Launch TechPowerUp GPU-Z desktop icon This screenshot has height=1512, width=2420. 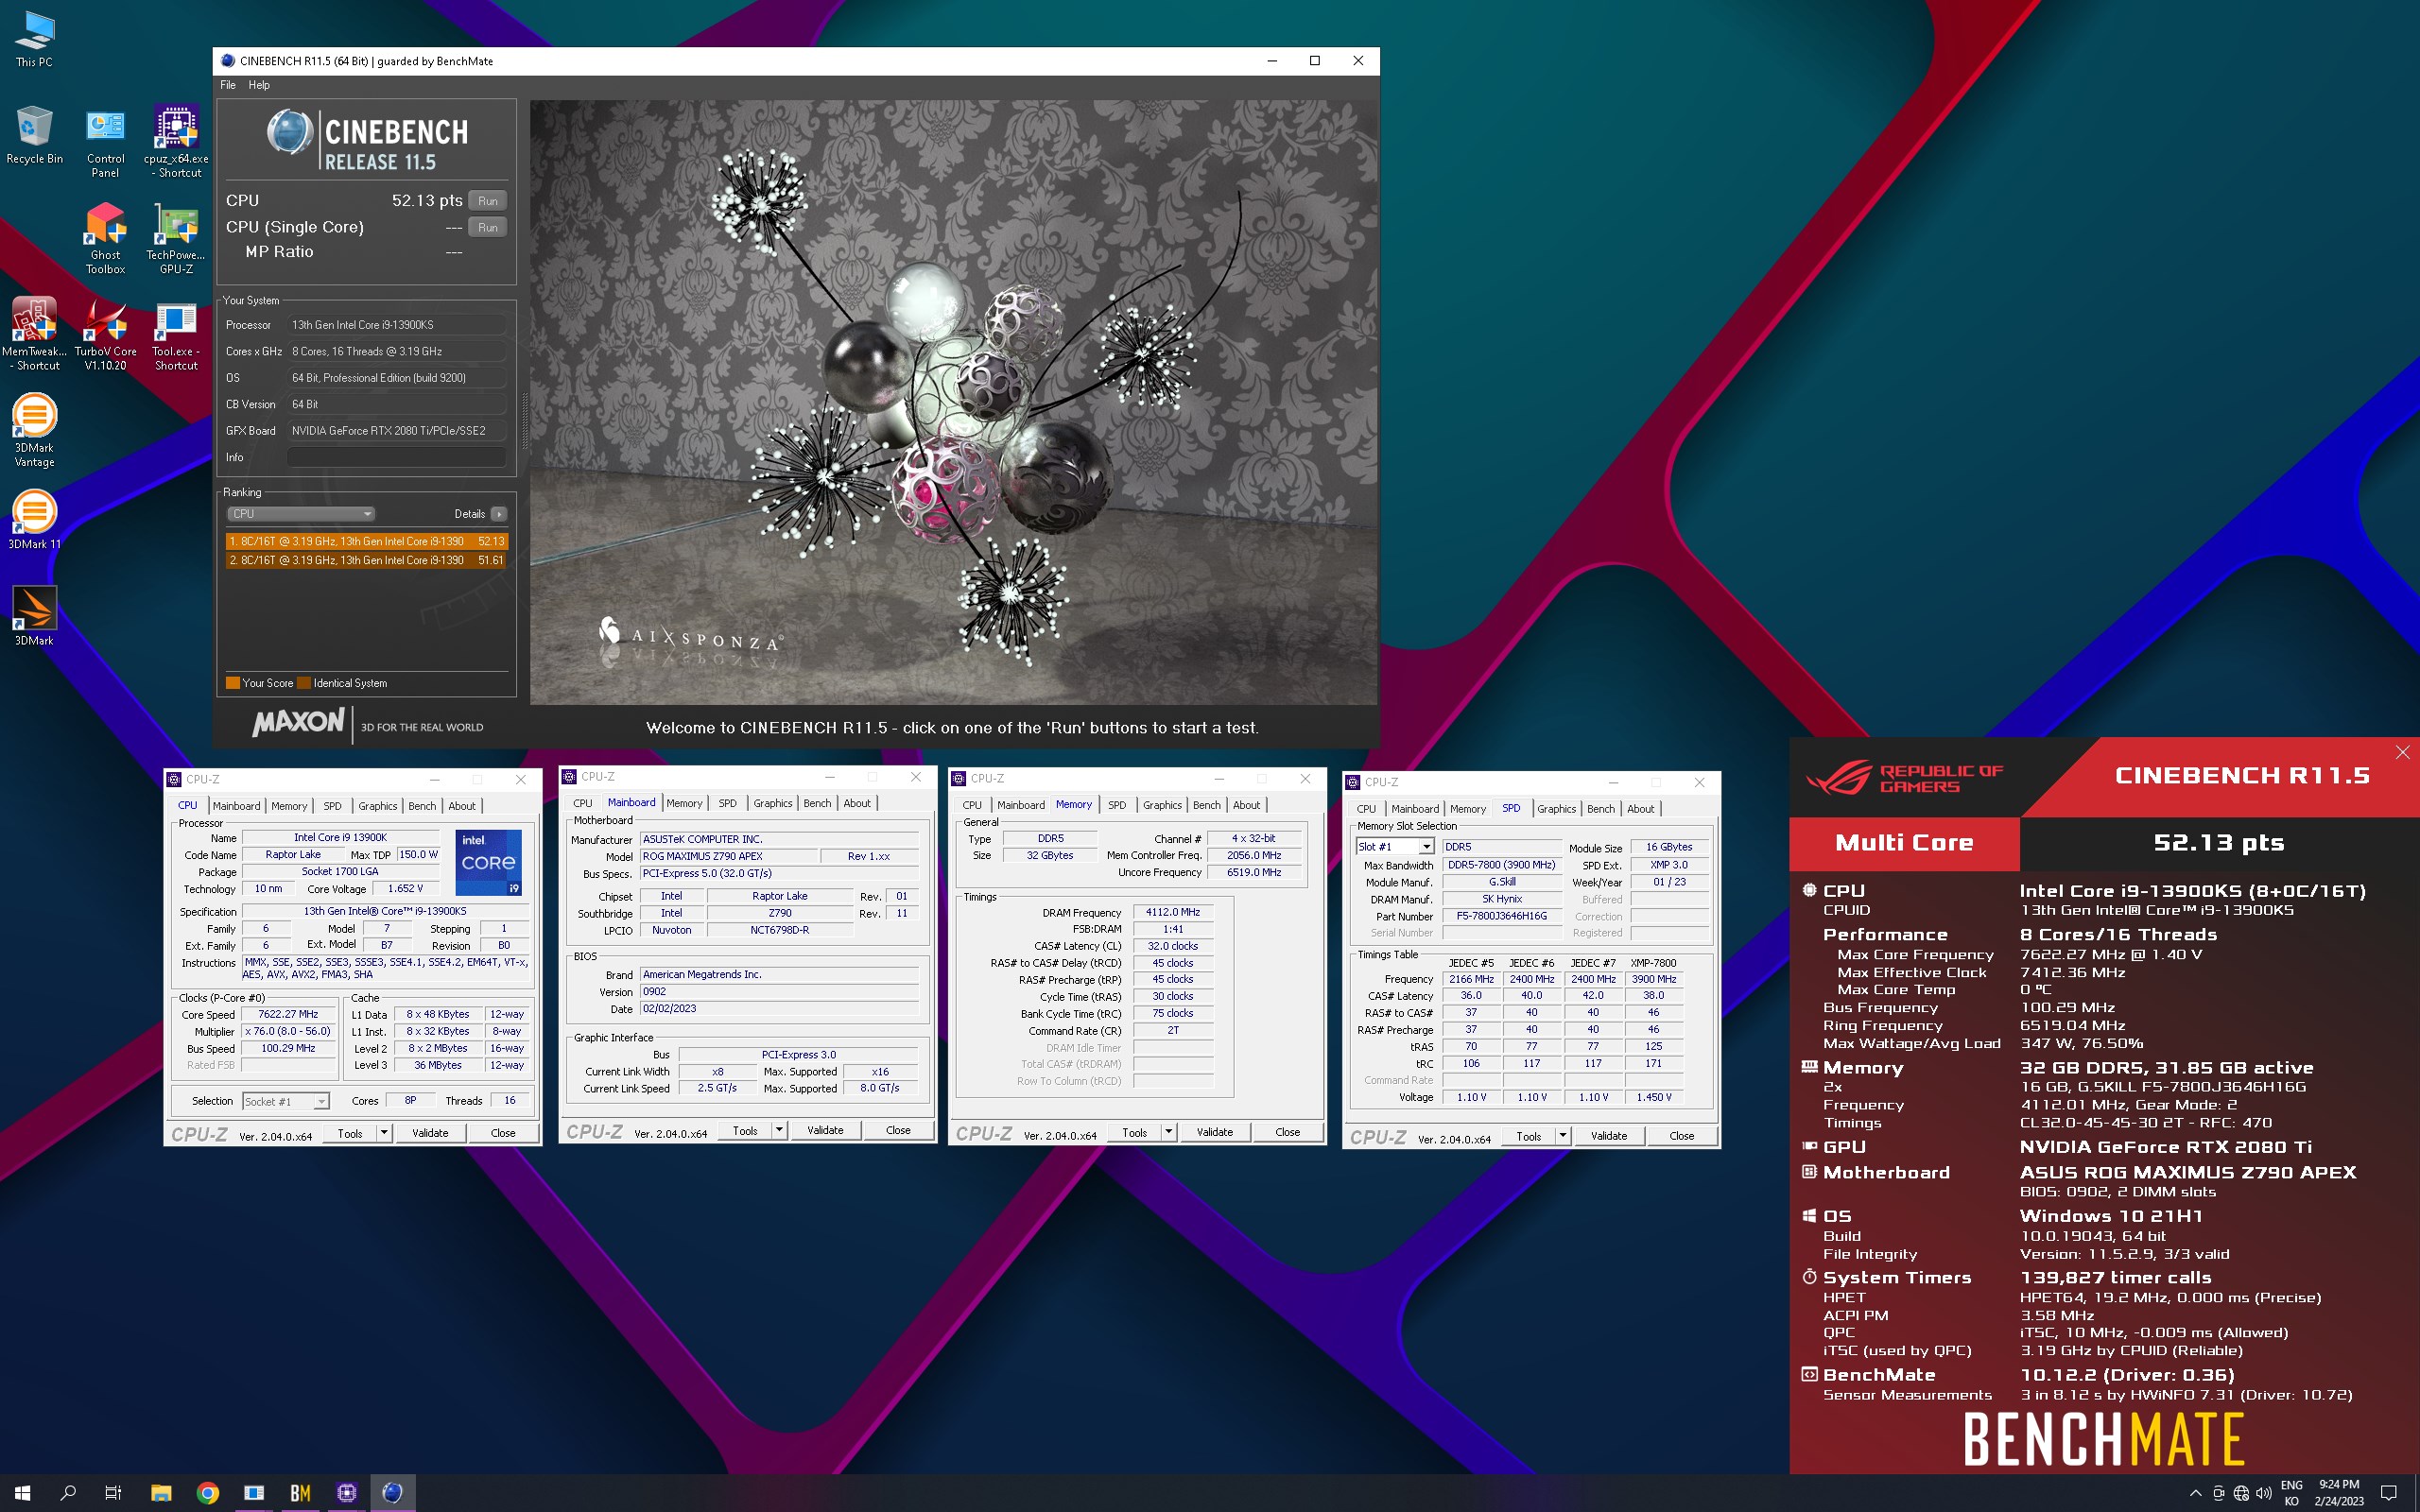[176, 238]
